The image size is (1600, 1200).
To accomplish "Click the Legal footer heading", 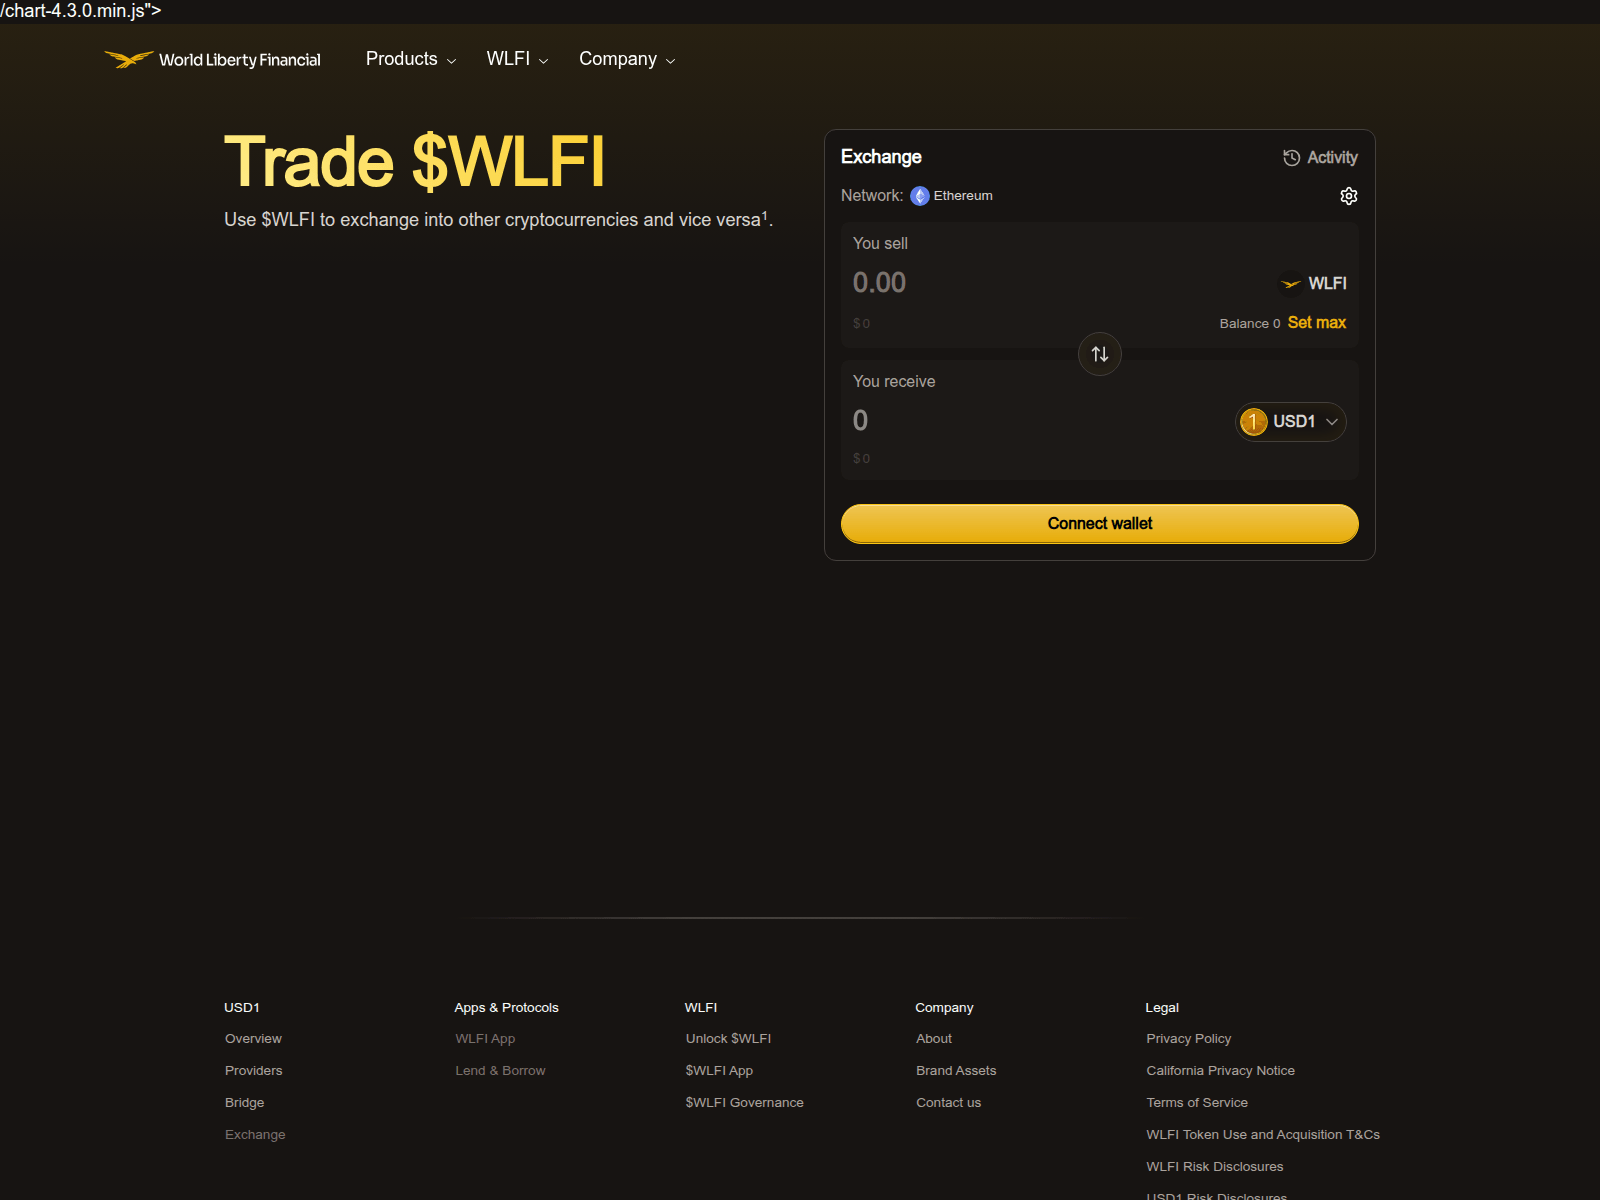I will pyautogui.click(x=1162, y=1008).
